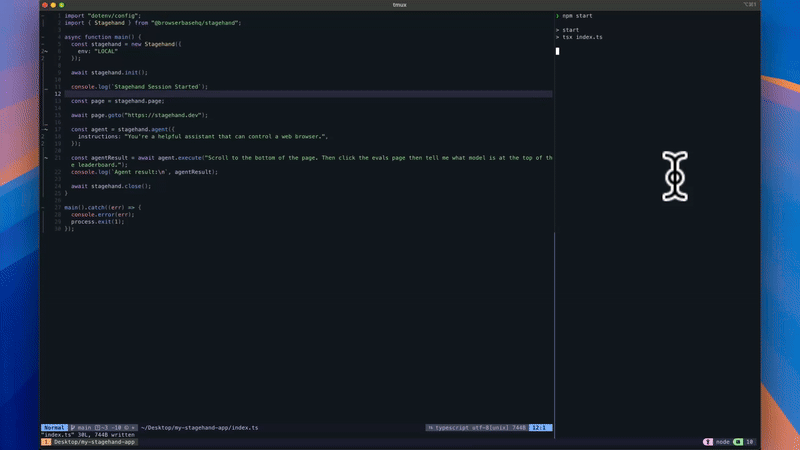Viewport: 800px width, 450px height.
Task: Click the 'e leaderboard.");' wrapped line
Action: coord(99,165)
